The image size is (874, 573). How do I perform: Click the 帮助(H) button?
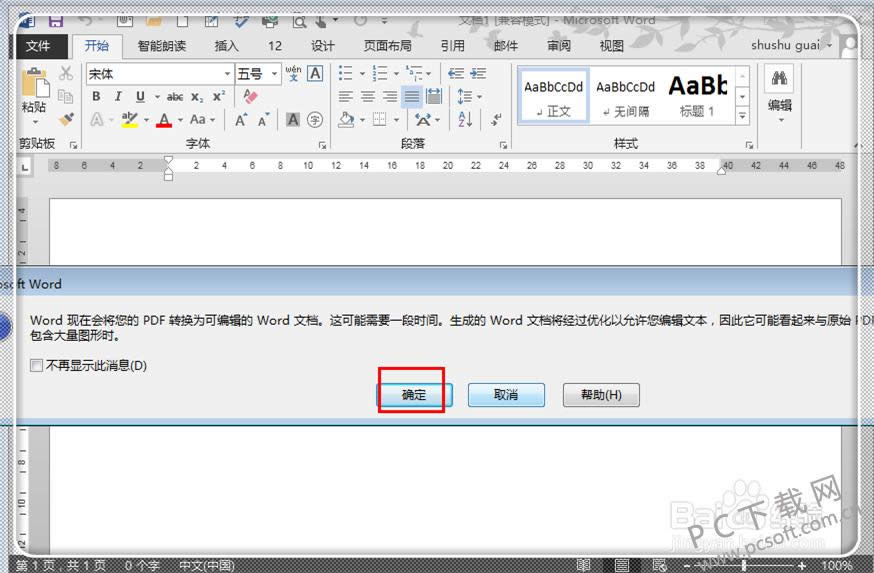pos(601,395)
